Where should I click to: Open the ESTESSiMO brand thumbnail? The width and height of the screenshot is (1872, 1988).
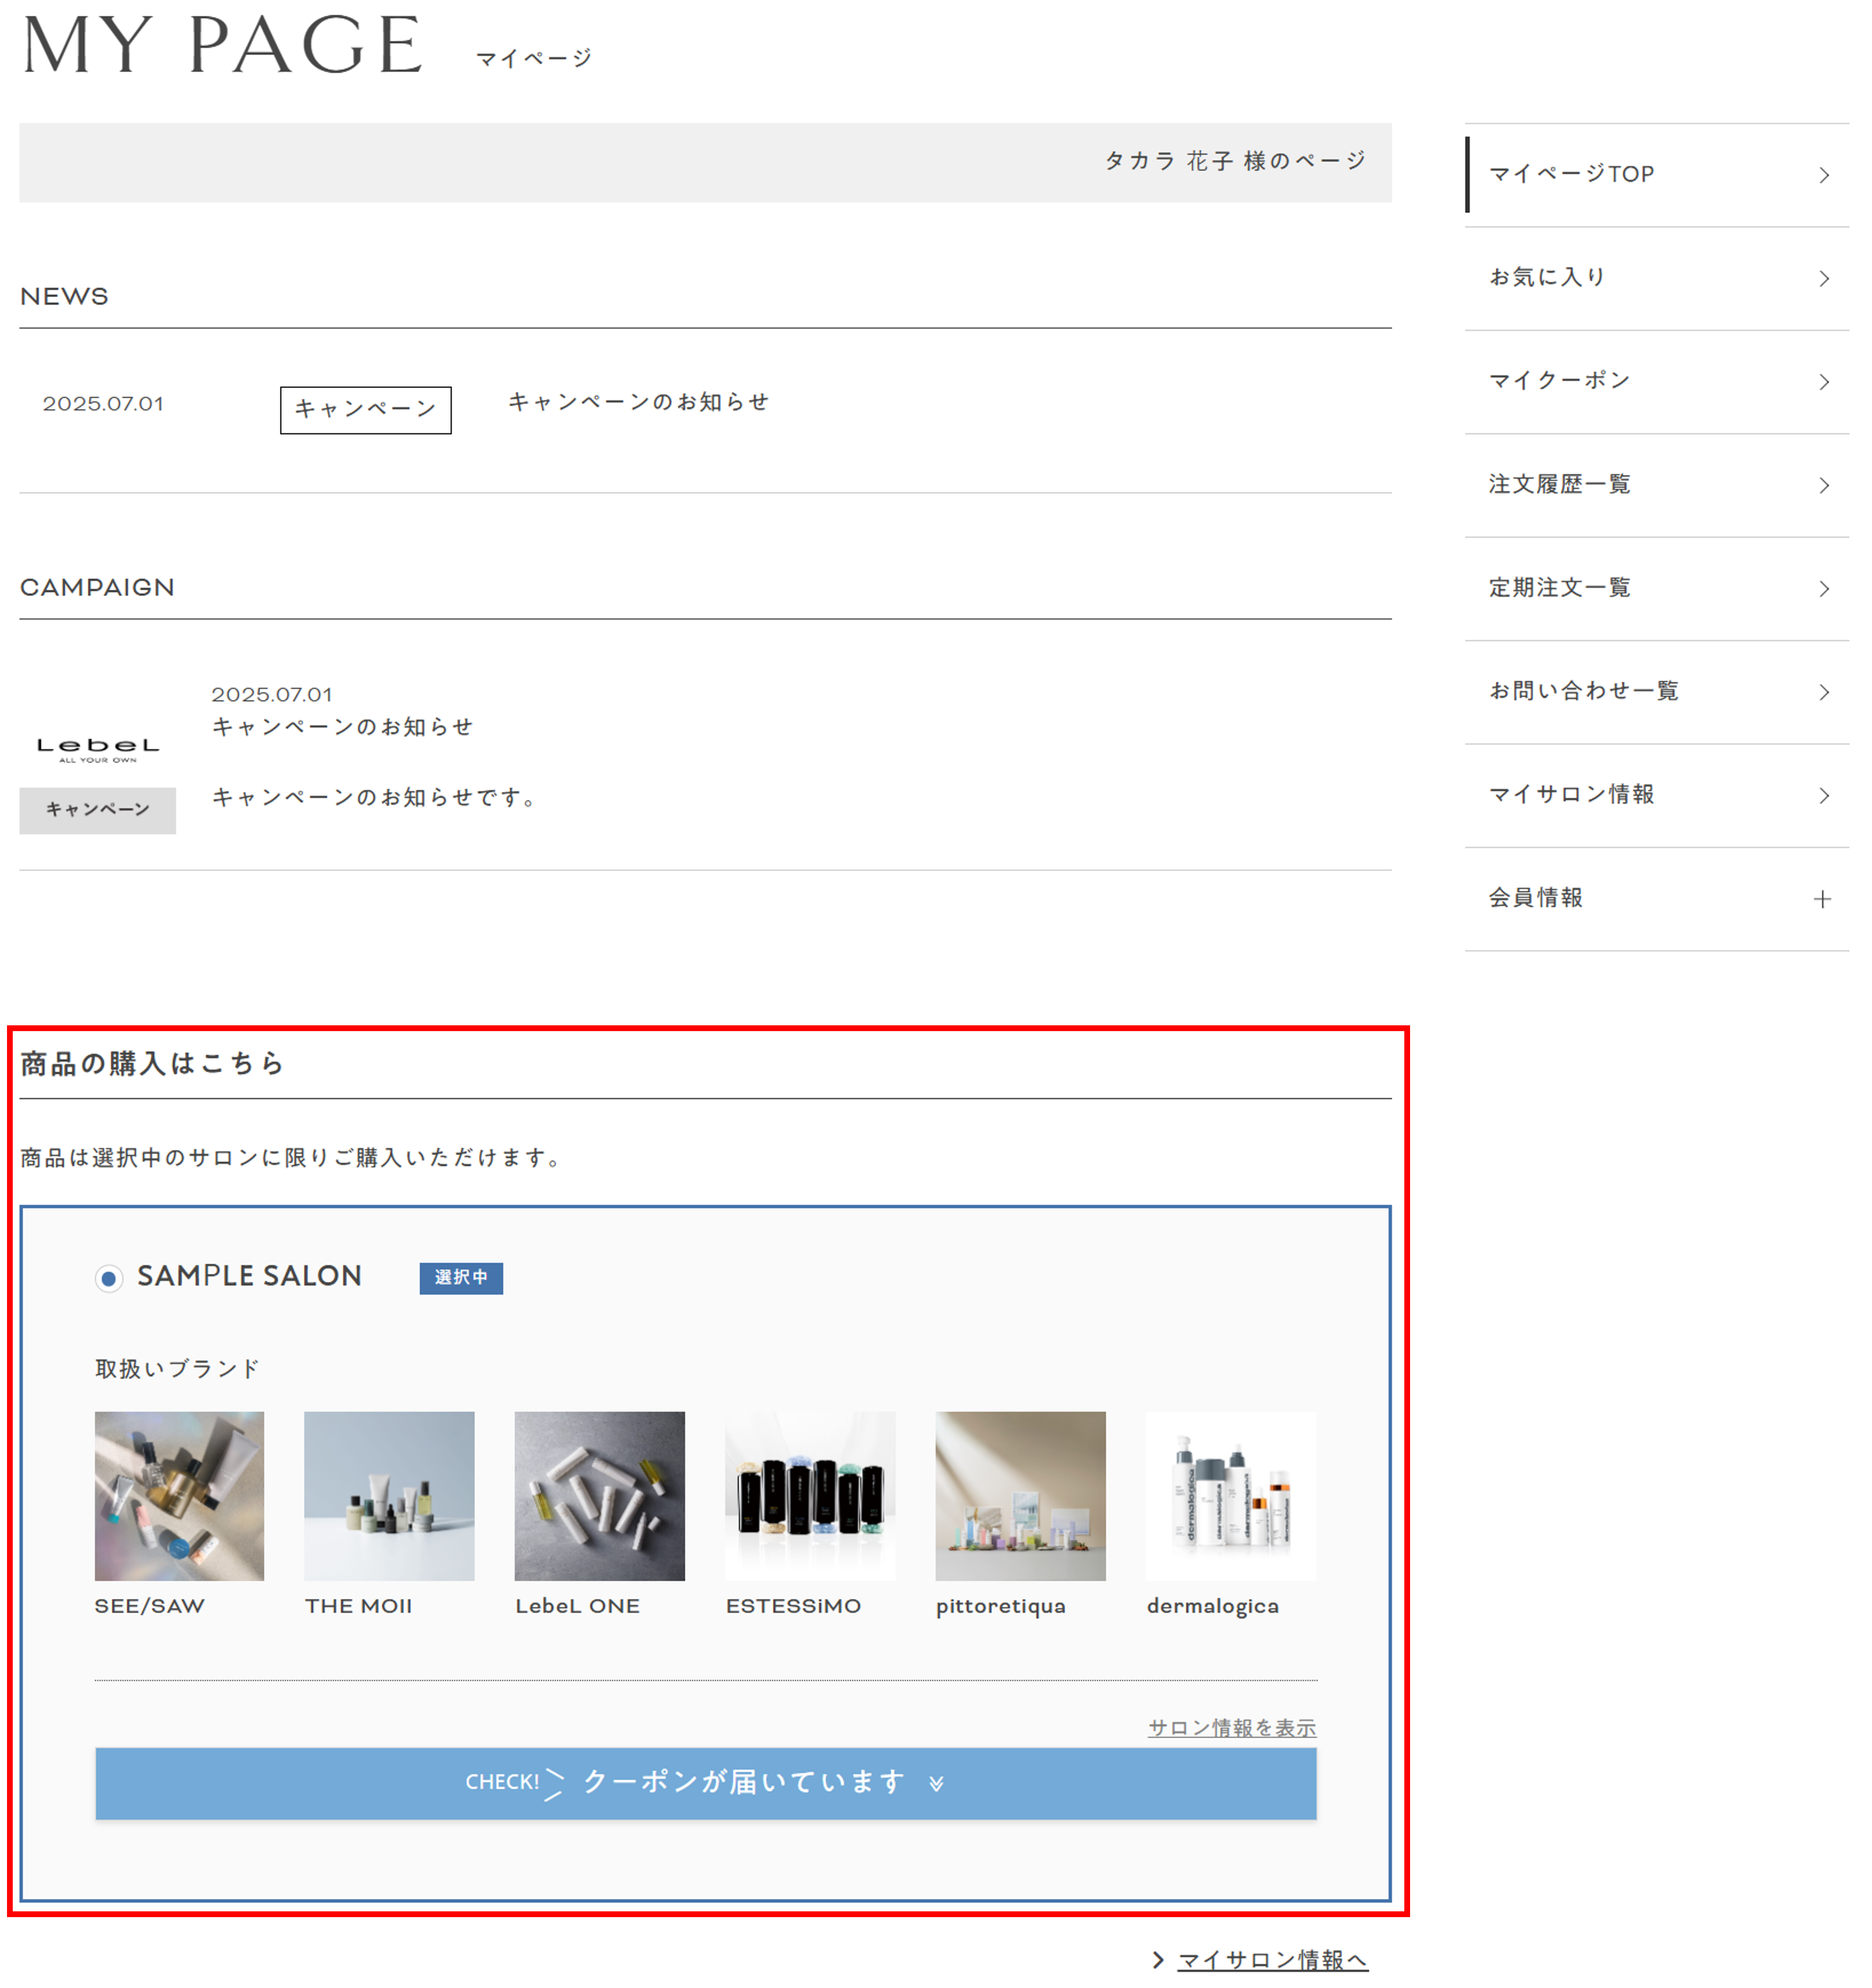click(x=810, y=1495)
